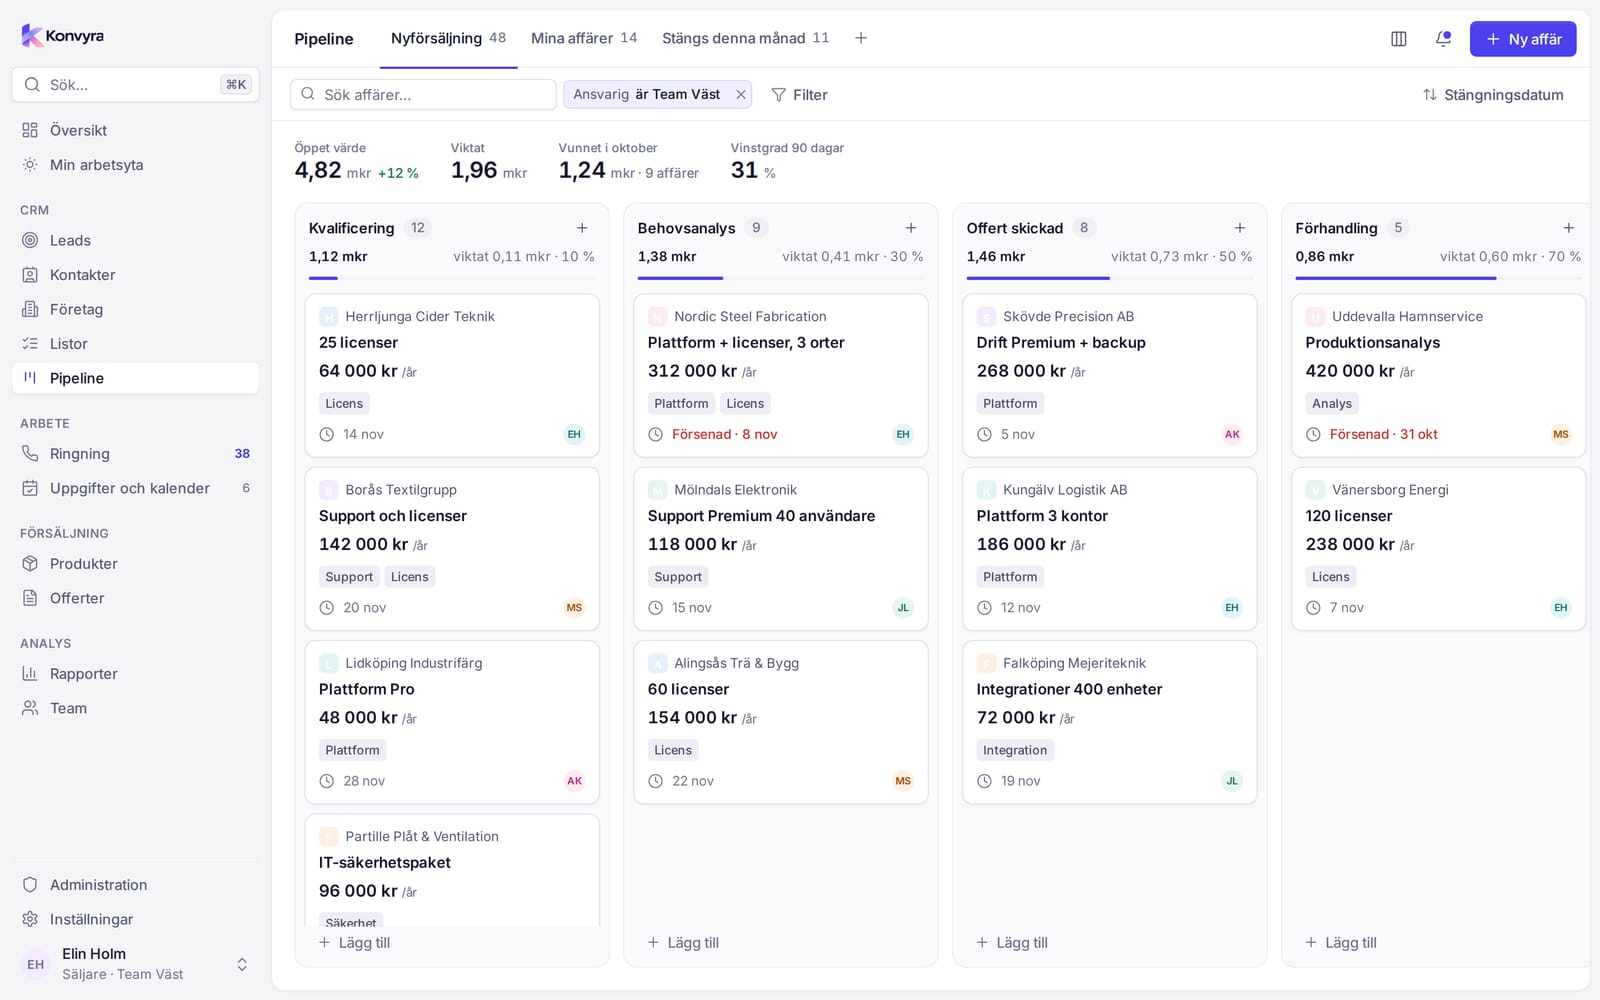1600x1000 pixels.
Task: Click the Konvyra logo
Action: point(63,36)
